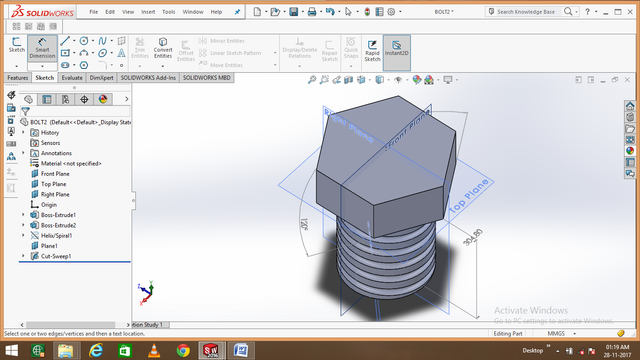Click the Undo icon

point(330,12)
